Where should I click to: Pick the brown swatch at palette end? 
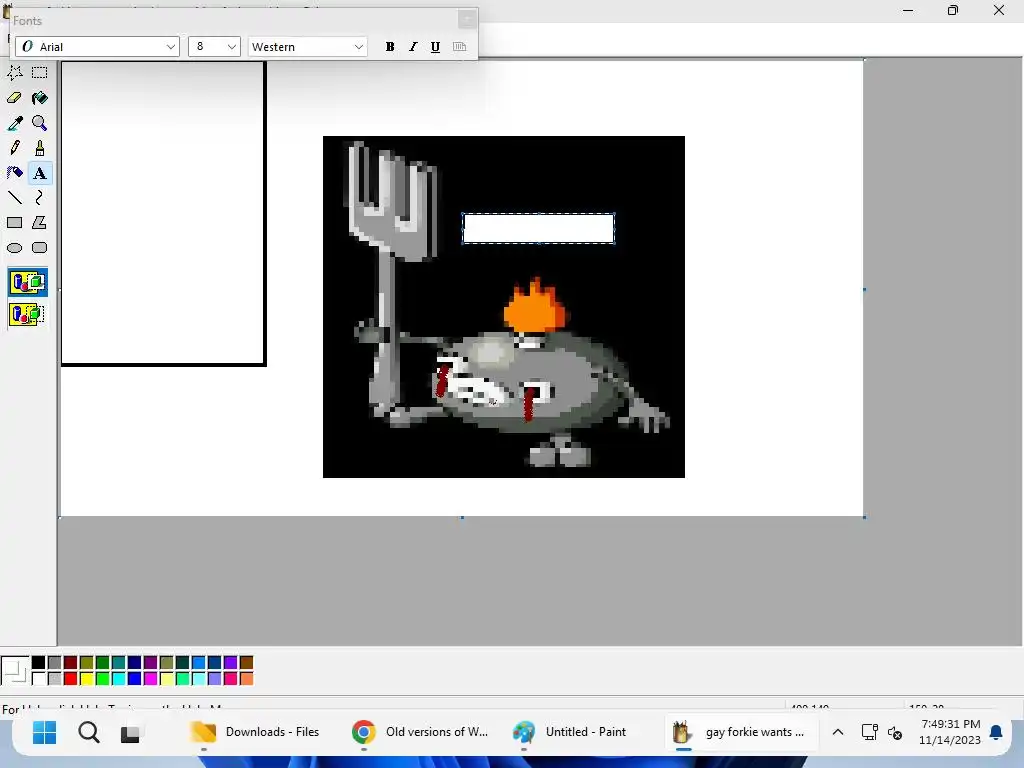(x=246, y=663)
